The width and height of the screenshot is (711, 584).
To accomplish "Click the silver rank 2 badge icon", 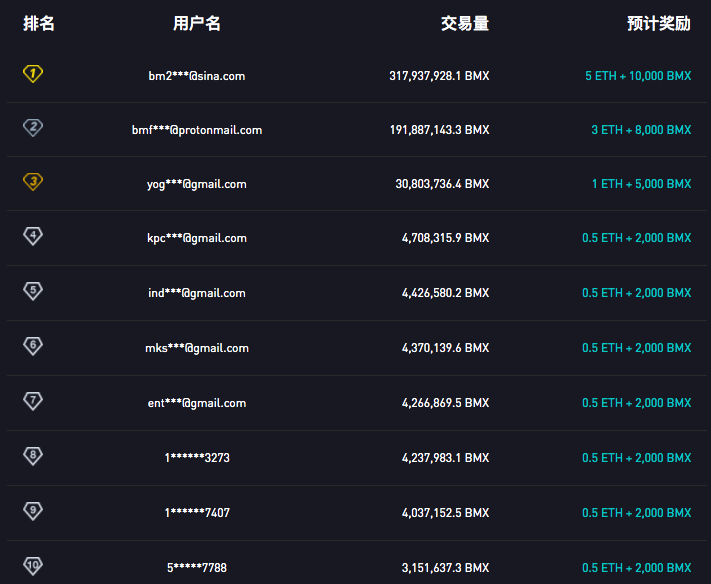I will [x=33, y=127].
